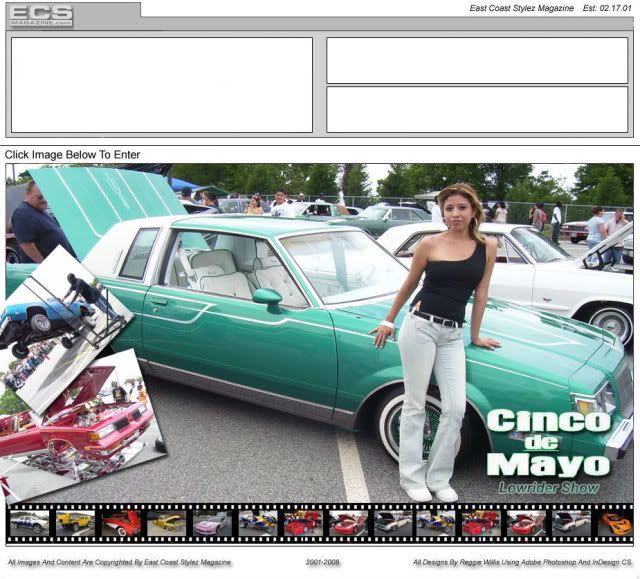The height and width of the screenshot is (579, 640).
Task: Select the yellow truck second filmstrip thumbnail
Action: tap(74, 523)
